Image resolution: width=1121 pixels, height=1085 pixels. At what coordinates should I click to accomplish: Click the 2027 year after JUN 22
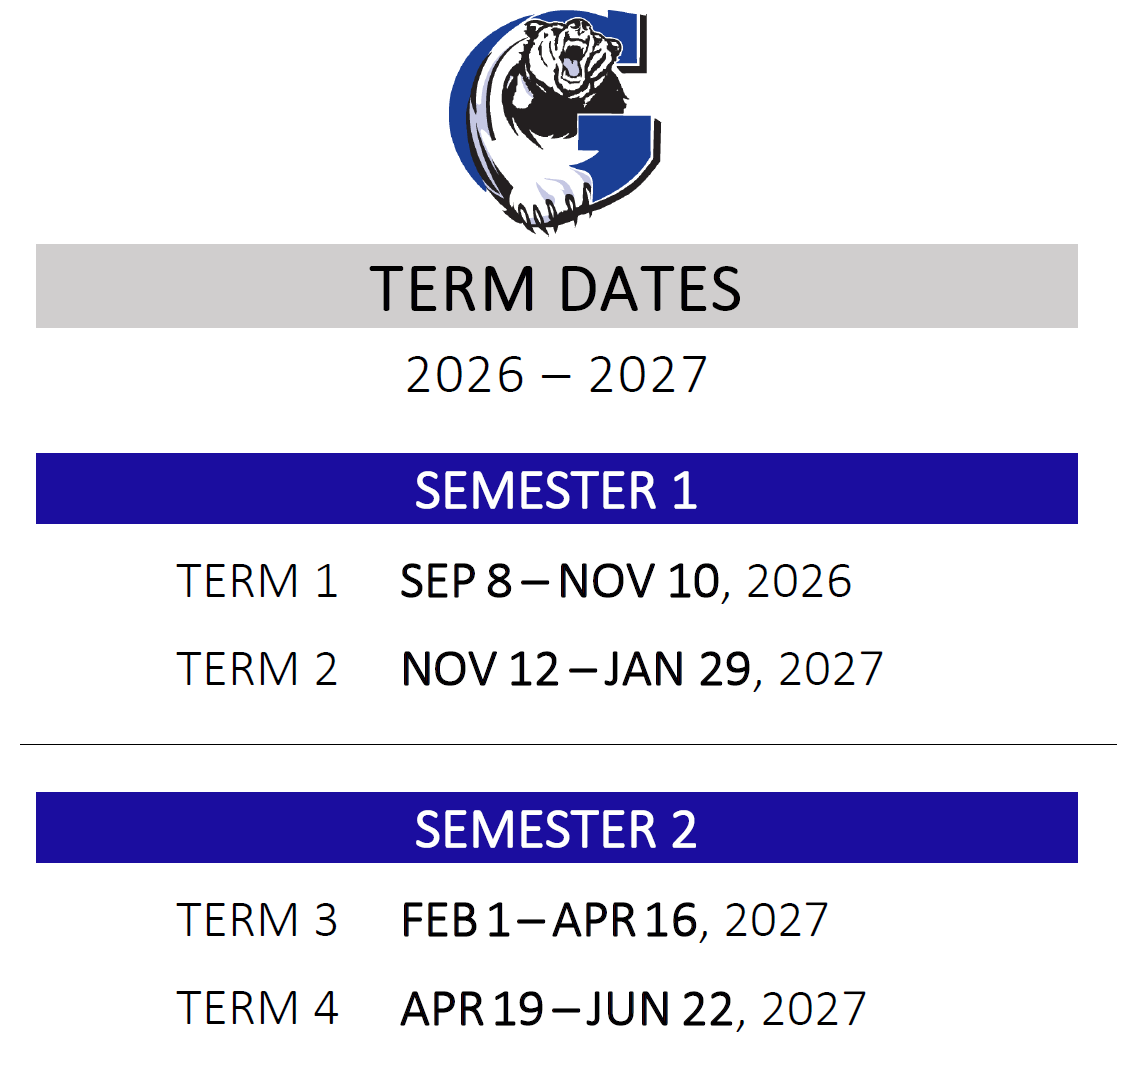tap(814, 1008)
